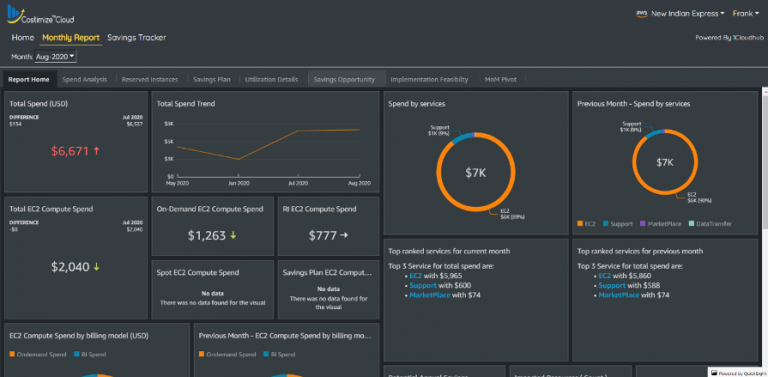Open the Frank user menu
768x377 pixels.
tap(745, 14)
